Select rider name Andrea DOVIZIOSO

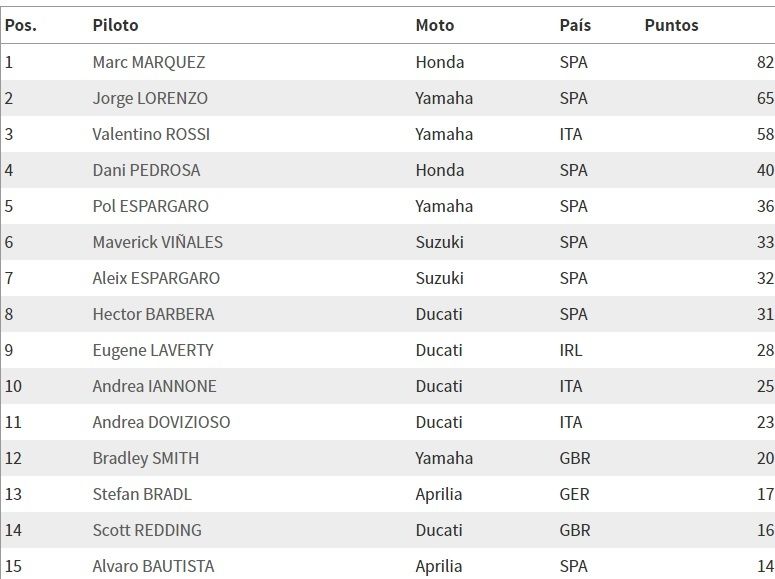[161, 422]
